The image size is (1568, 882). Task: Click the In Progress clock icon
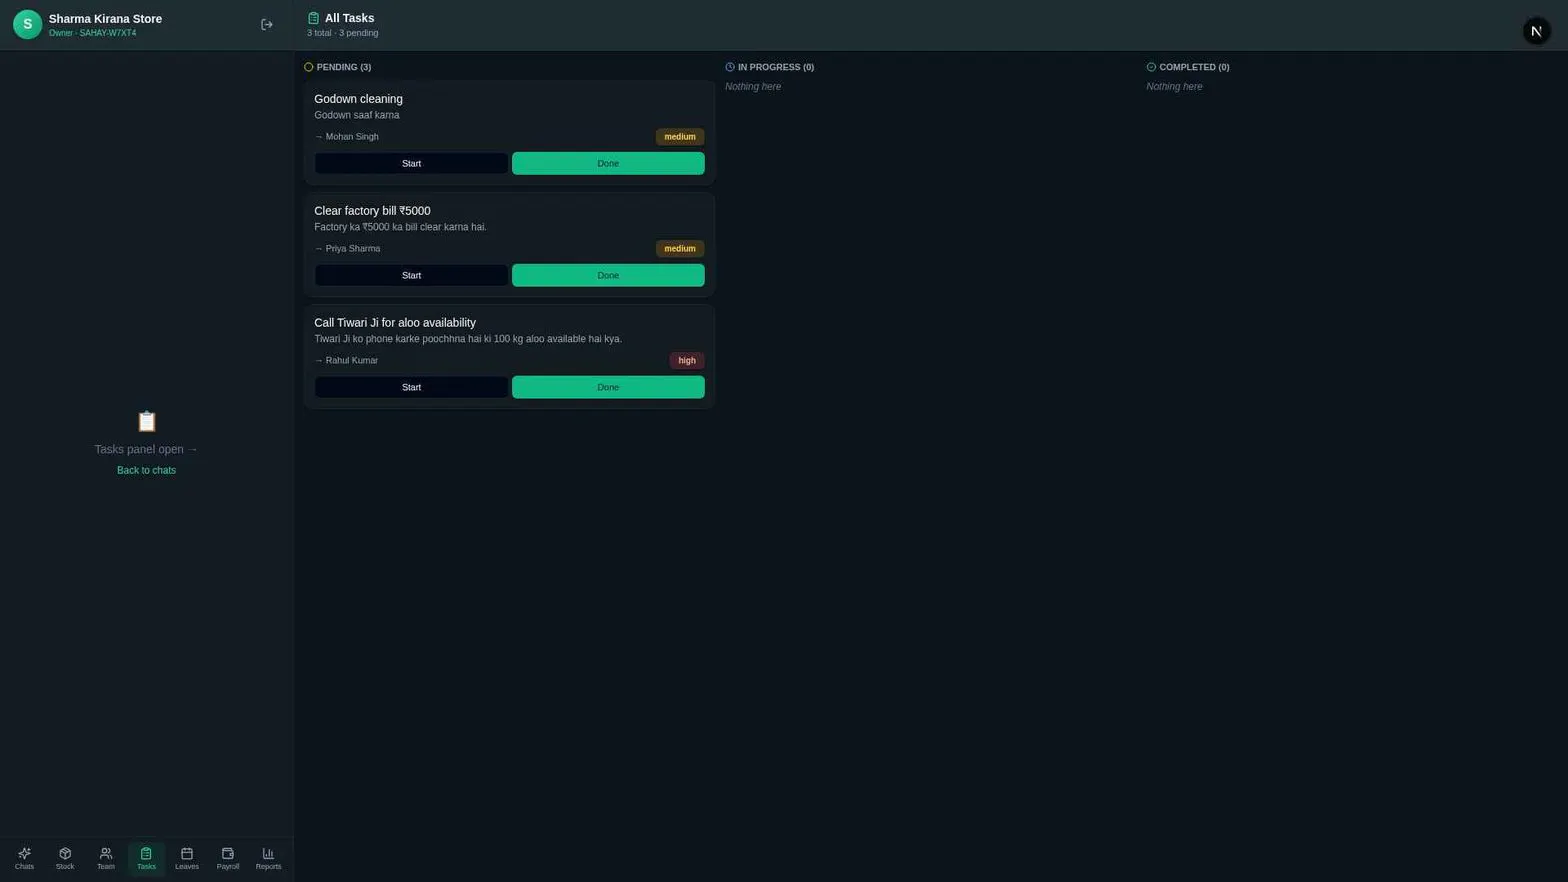pos(730,67)
